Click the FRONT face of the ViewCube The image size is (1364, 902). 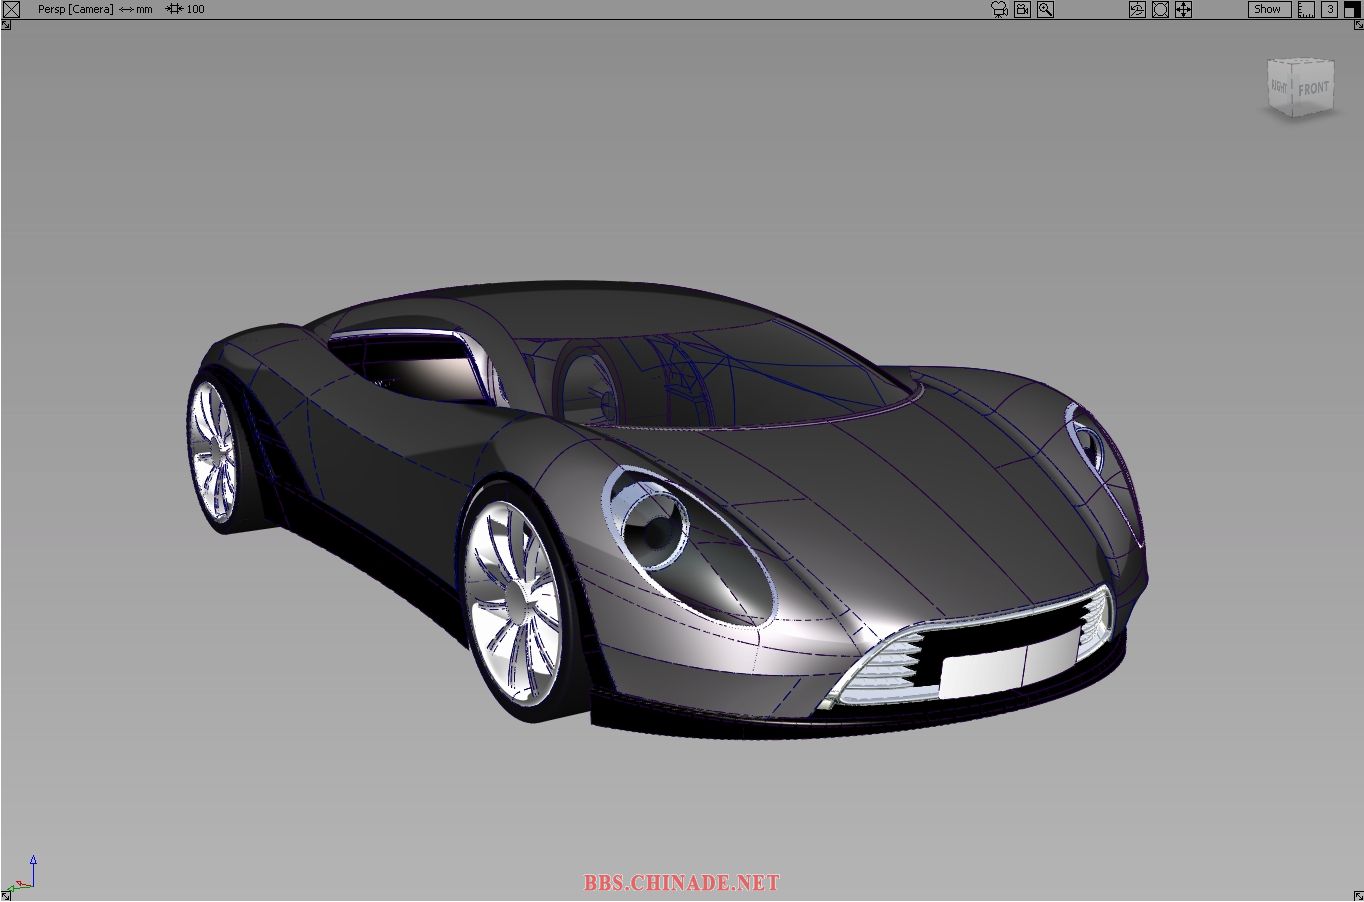pos(1314,88)
